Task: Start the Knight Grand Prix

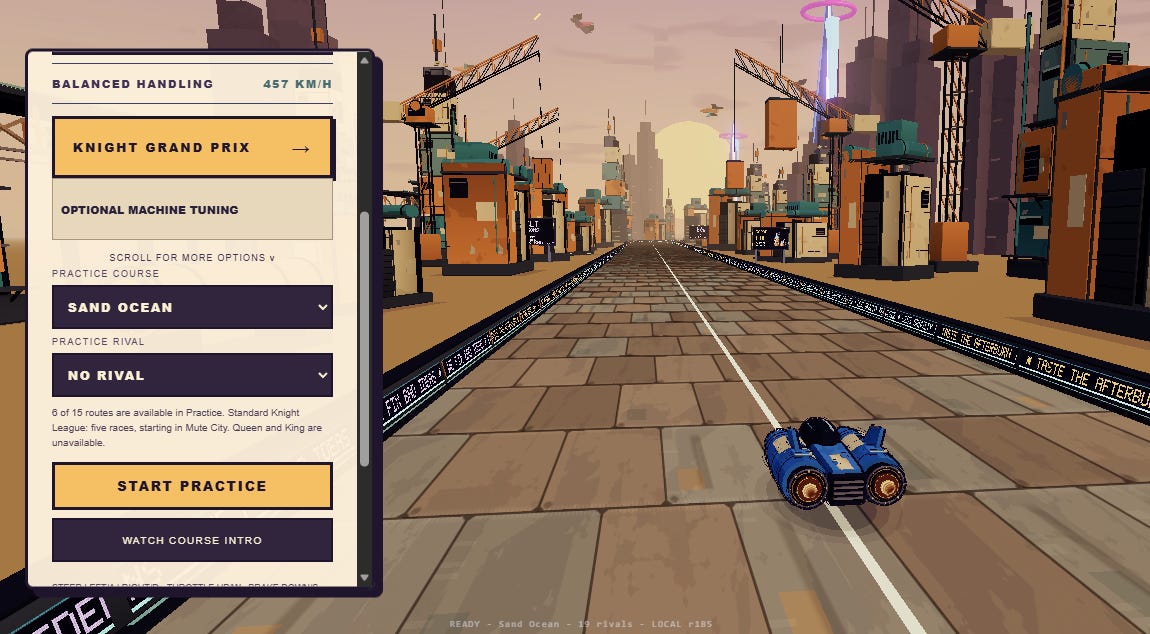Action: pyautogui.click(x=192, y=147)
